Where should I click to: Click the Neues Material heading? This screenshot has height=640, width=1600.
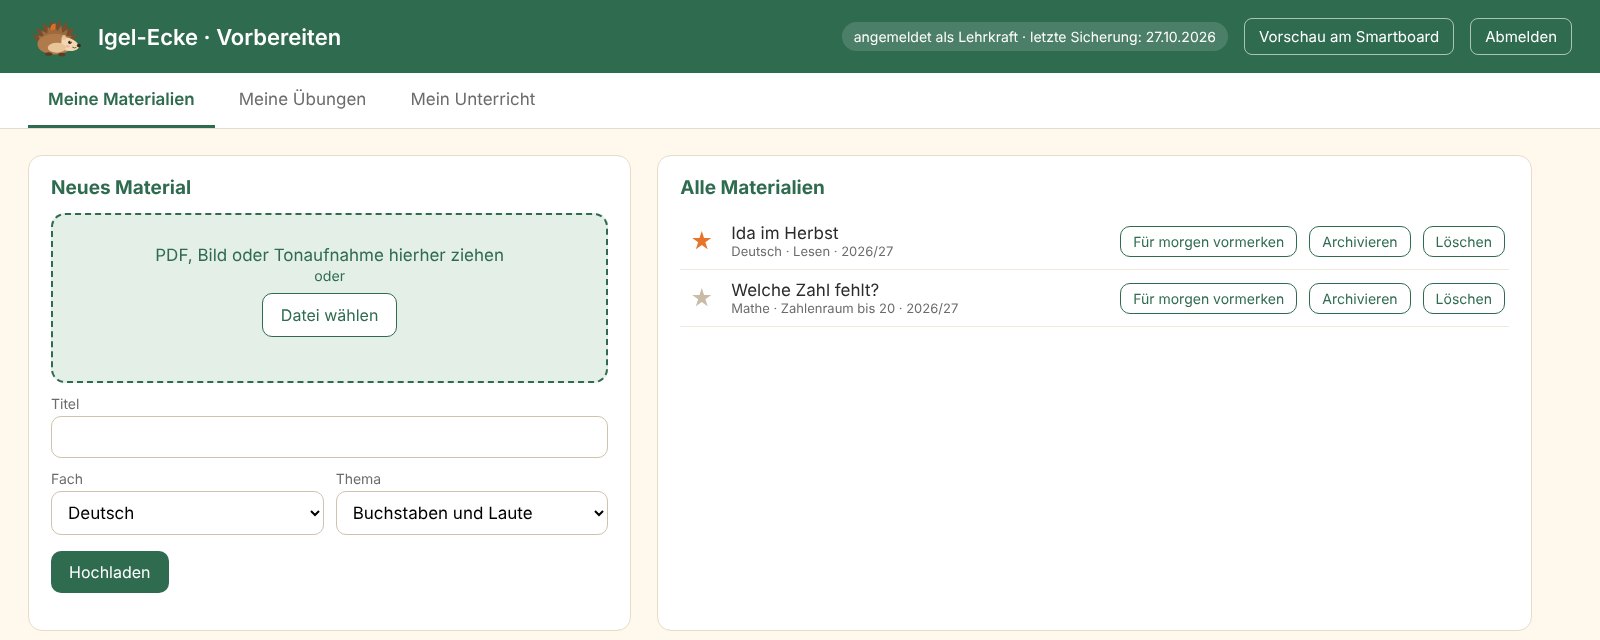(x=121, y=187)
